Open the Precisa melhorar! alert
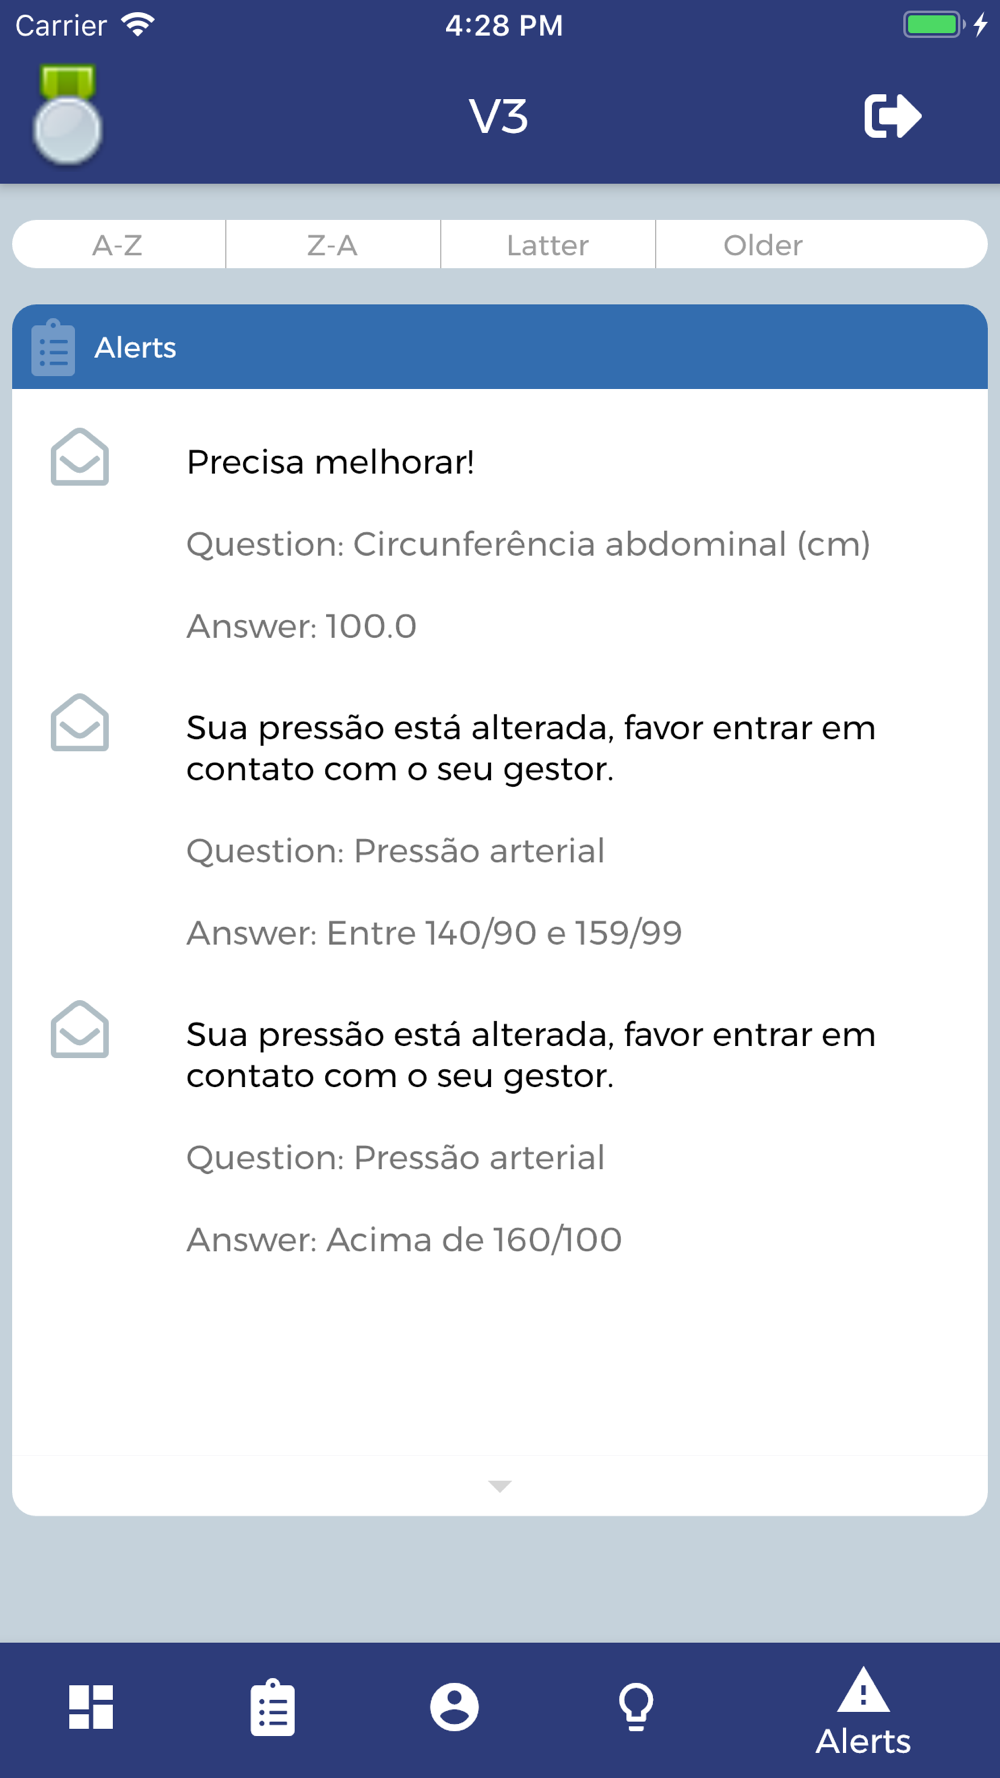Viewport: 1000px width, 1778px height. click(x=500, y=543)
